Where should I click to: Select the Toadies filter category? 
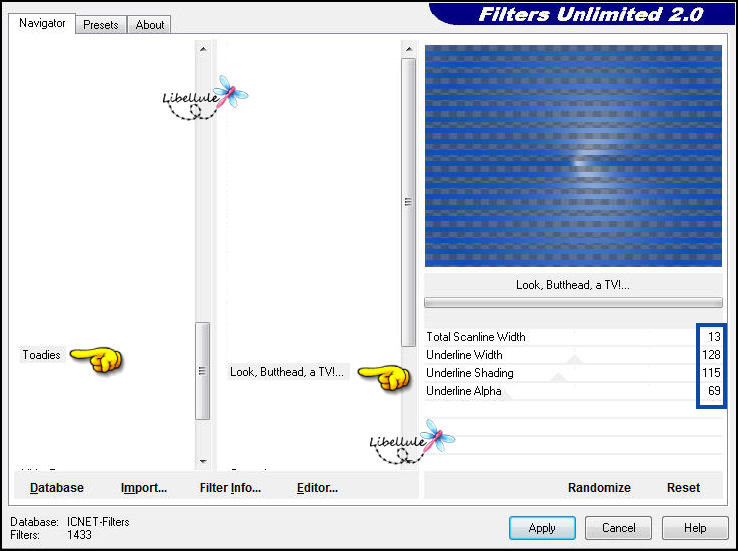[41, 355]
